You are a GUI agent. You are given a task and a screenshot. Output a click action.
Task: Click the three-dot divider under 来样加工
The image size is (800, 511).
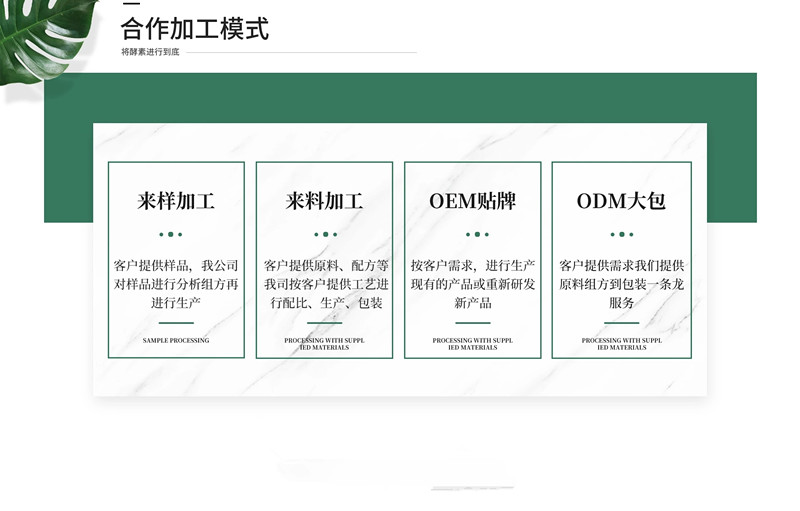click(176, 234)
